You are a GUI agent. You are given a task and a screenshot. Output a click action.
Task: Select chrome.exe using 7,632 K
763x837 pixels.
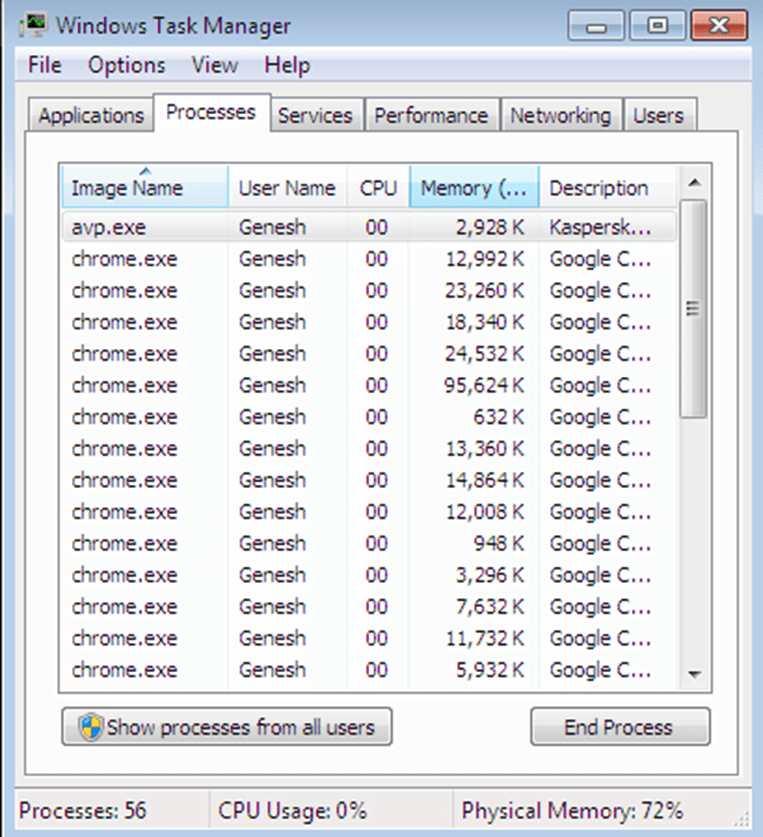click(x=369, y=606)
